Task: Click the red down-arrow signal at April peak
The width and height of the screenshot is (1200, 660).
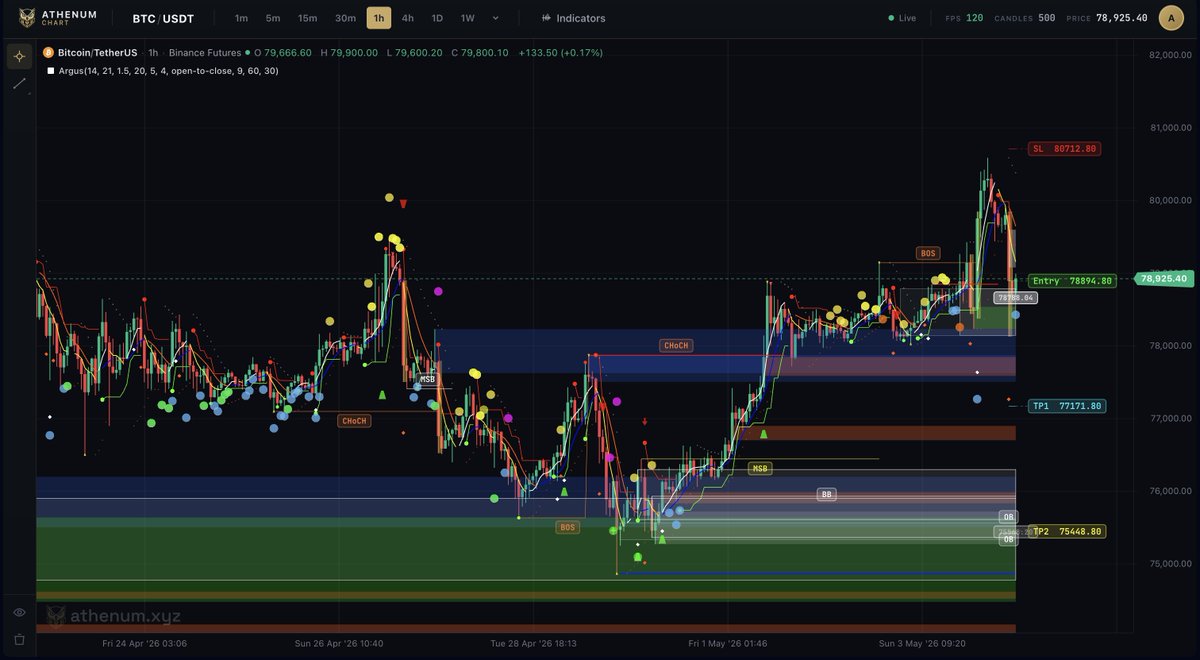Action: tap(403, 204)
